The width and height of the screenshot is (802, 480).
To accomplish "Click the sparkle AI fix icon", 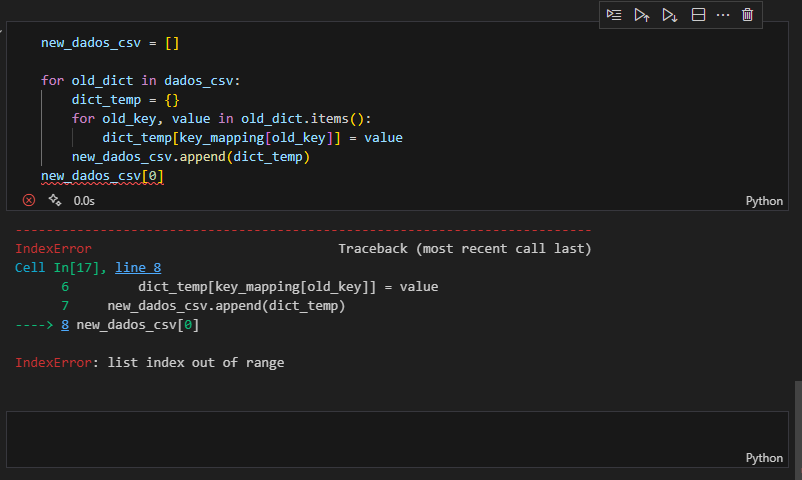I will (55, 200).
